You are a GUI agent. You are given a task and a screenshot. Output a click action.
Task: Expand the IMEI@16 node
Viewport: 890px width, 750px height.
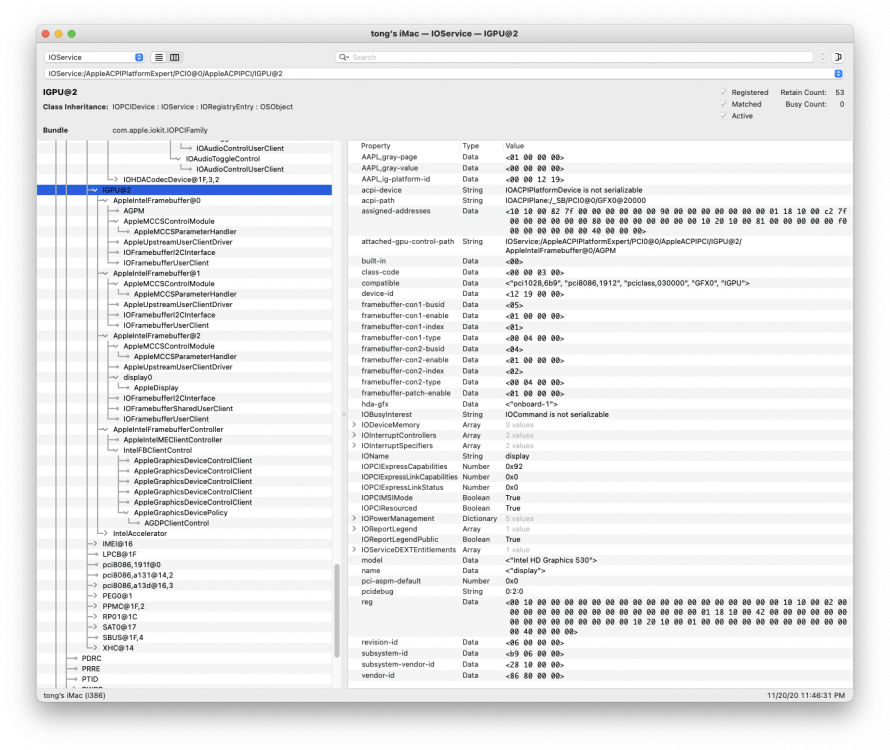(x=95, y=544)
